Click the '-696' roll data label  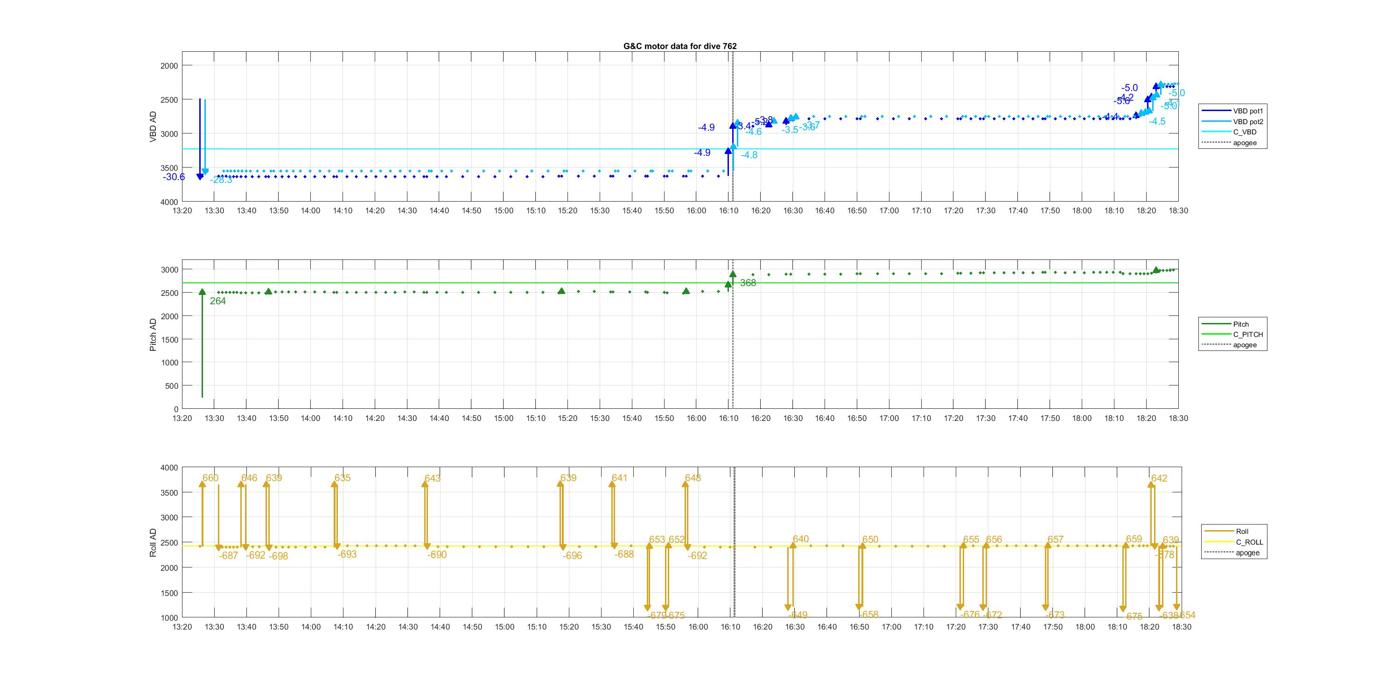(572, 555)
